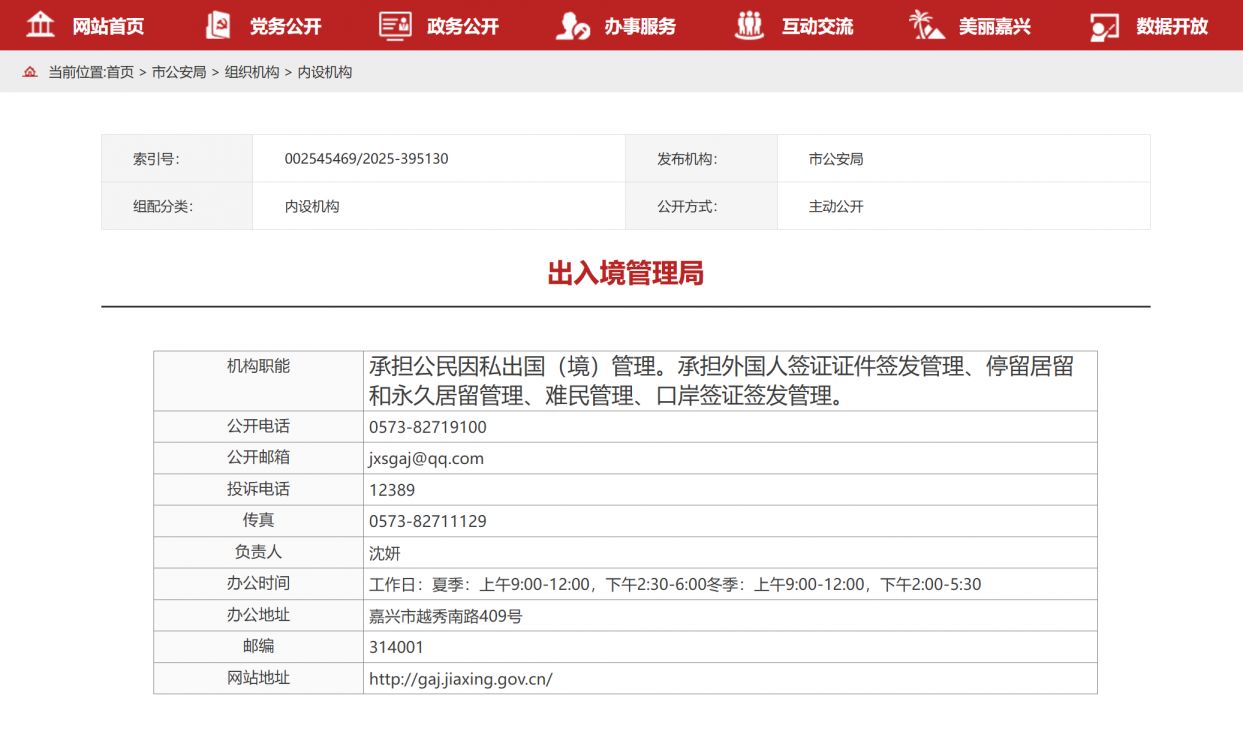This screenshot has height=735, width=1243.
Task: Click 首页 in the breadcrumb path
Action: (x=120, y=72)
